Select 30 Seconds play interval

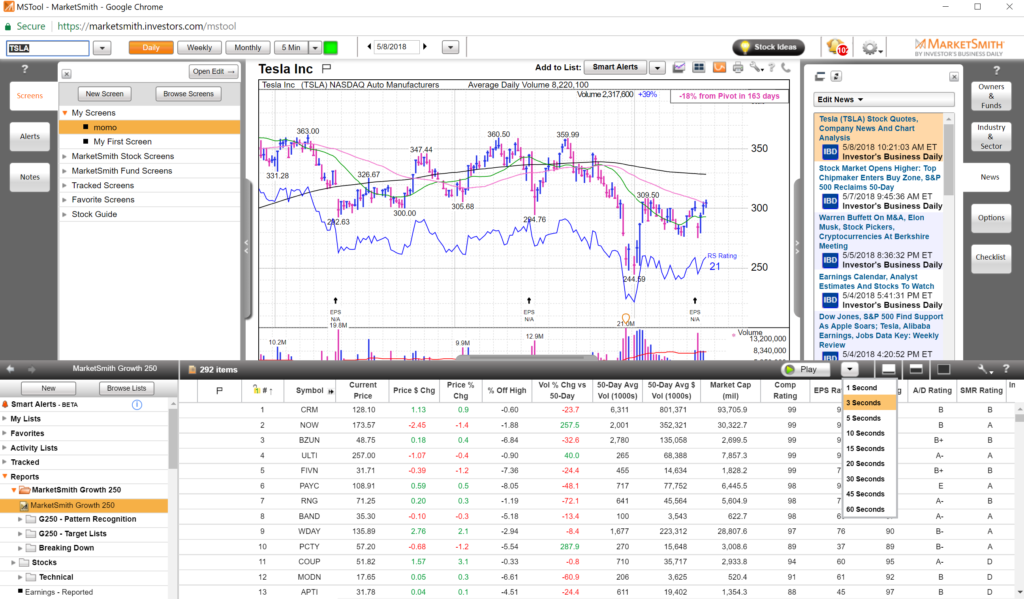869,479
